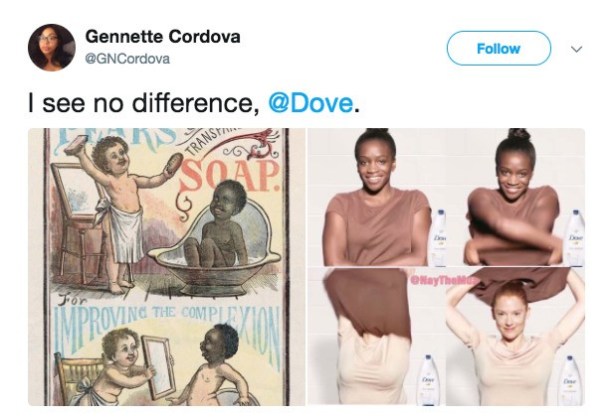Screen dimensions: 614x417
Task: Open the @GNCordova handle link
Action: [x=127, y=58]
